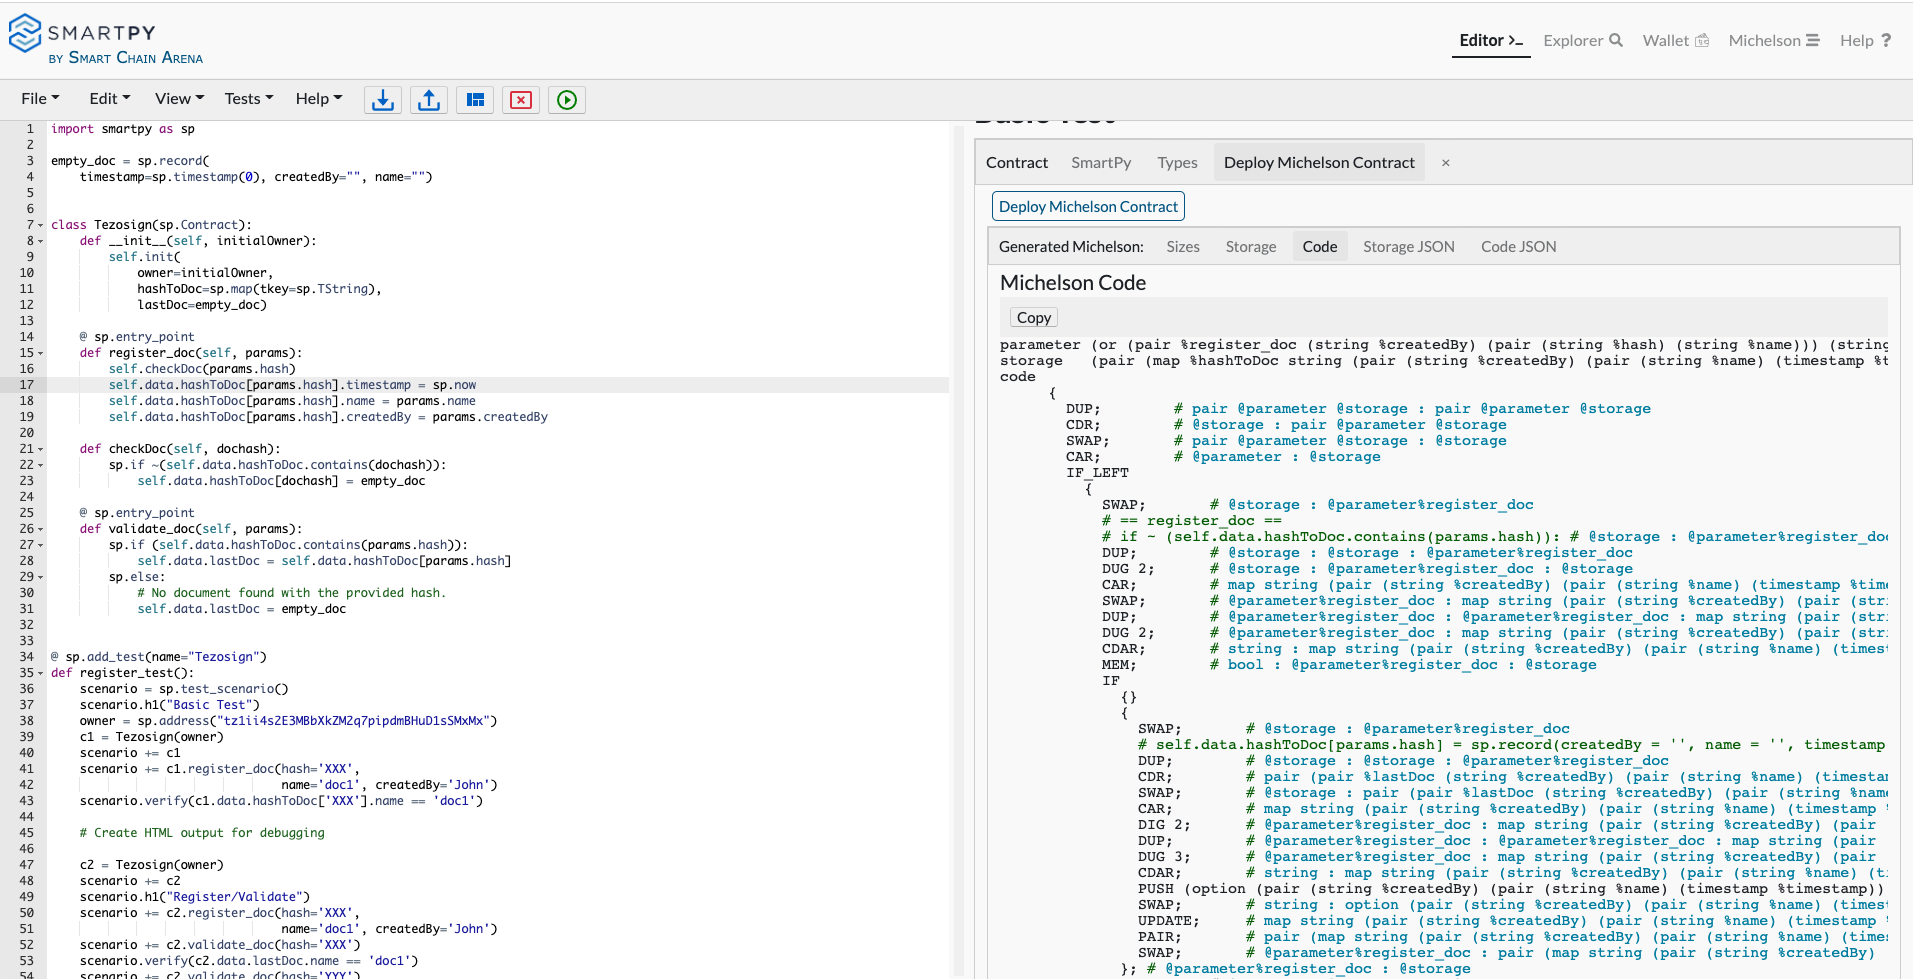This screenshot has width=1913, height=979.
Task: Switch to the Types tab
Action: pos(1177,163)
